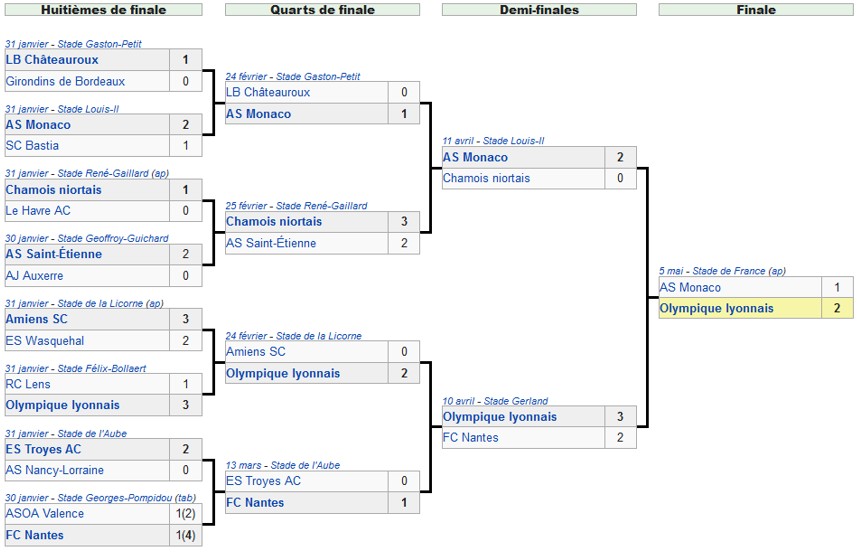The image size is (857, 553).
Task: Click the "Quarts de finale" column header
Action: point(322,10)
